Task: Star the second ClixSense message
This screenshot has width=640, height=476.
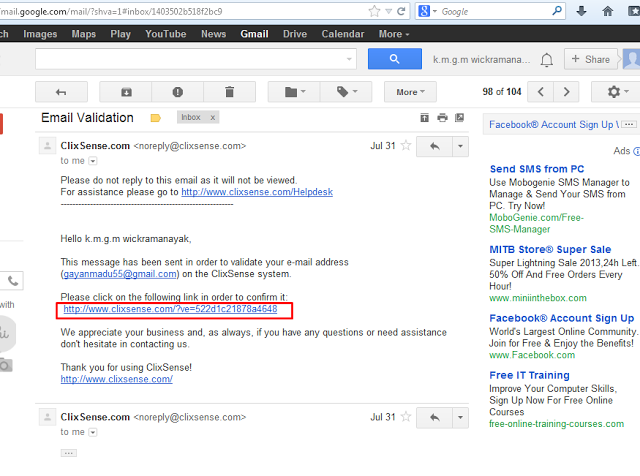Action: 406,416
